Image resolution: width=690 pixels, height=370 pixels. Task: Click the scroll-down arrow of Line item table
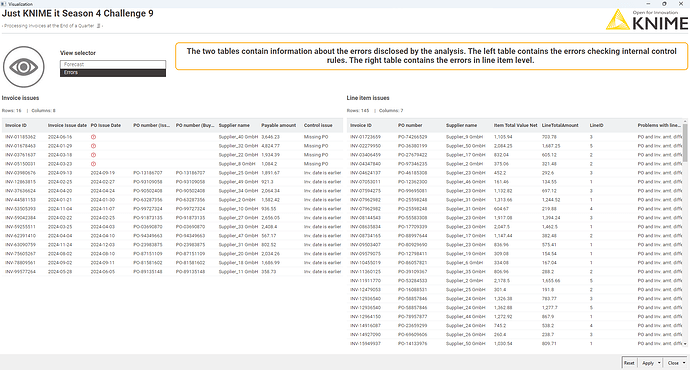tap(685, 344)
